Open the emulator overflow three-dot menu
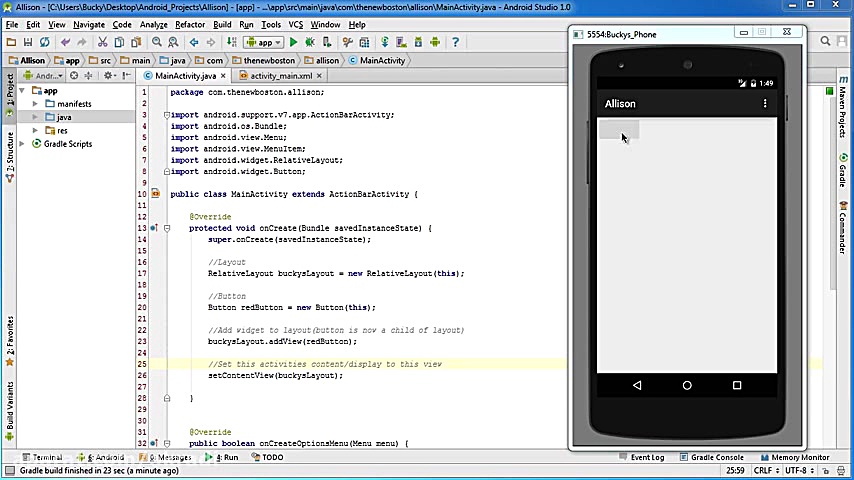Screen dimensions: 854x480 765,104
